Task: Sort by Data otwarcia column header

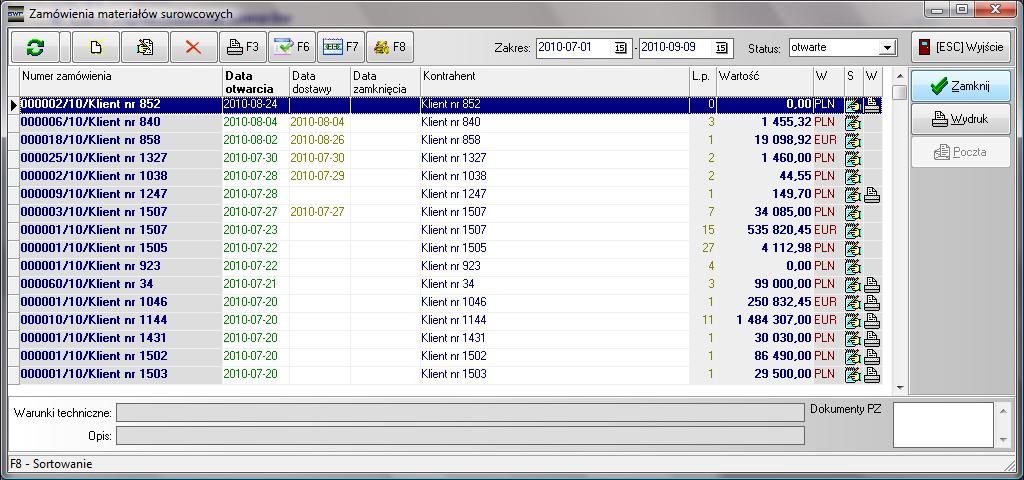Action: [256, 82]
